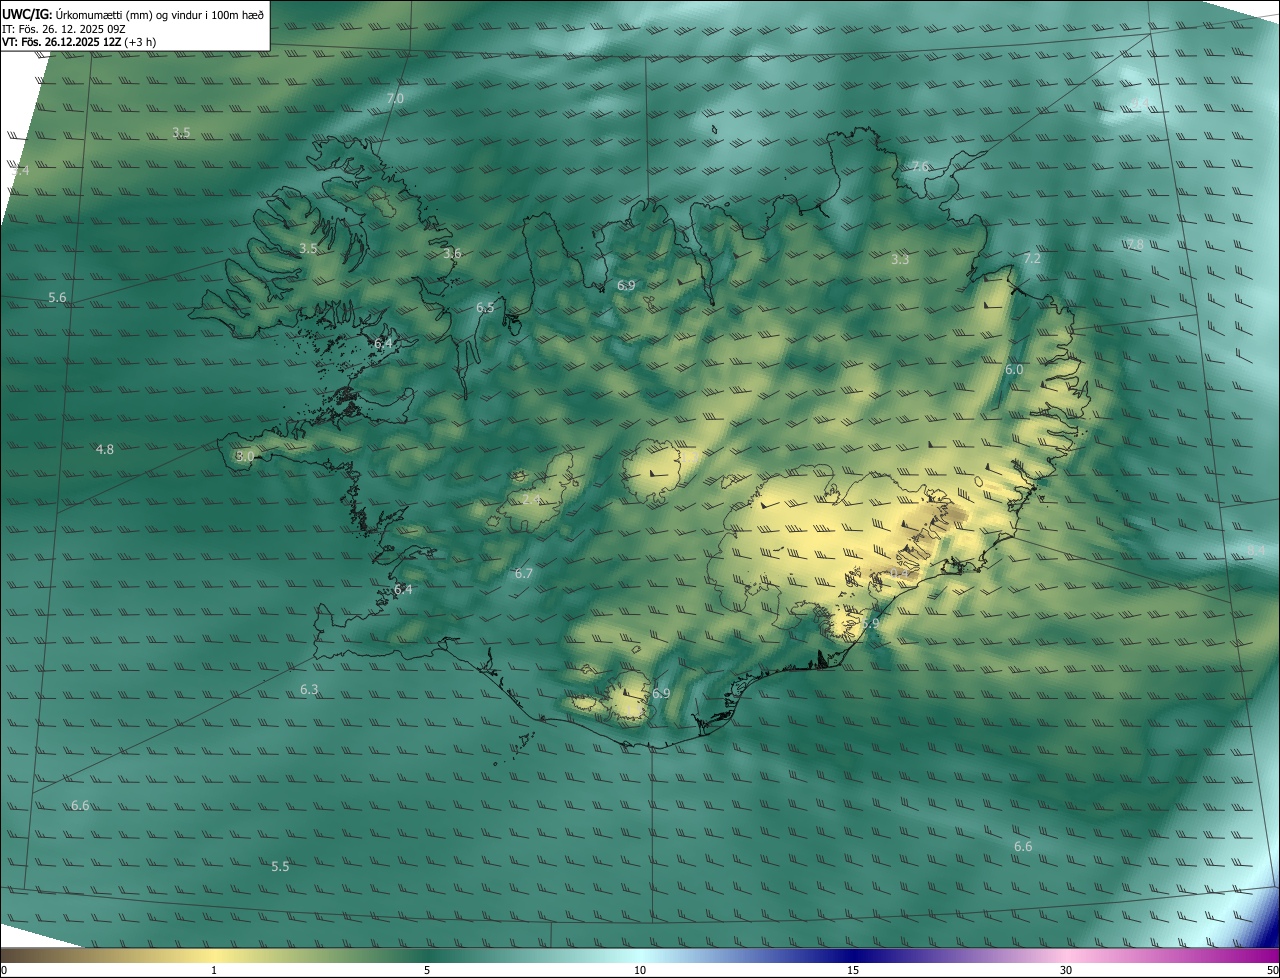1280x978 pixels.
Task: Click the 3.3 value label
Action: click(x=900, y=260)
